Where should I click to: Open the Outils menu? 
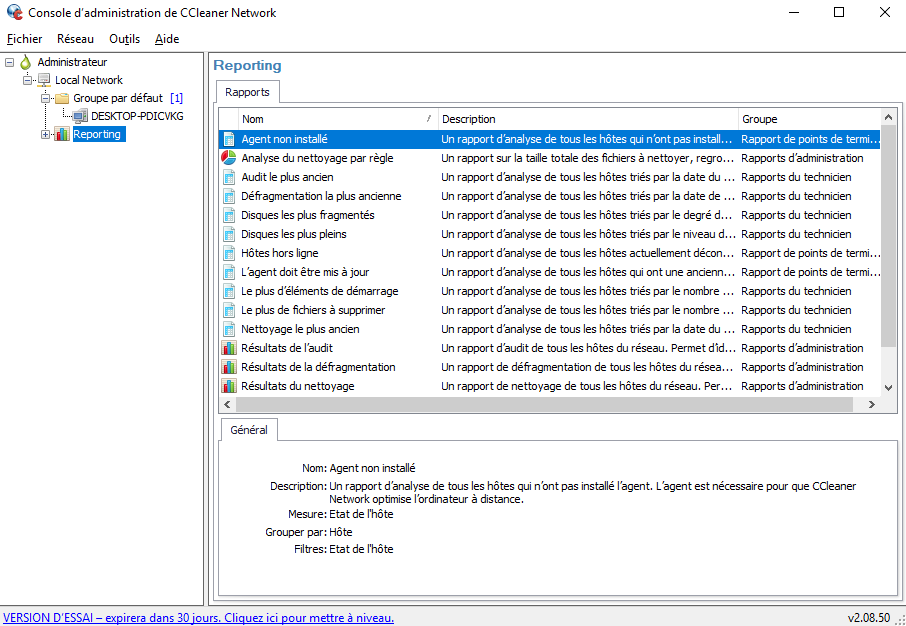124,39
